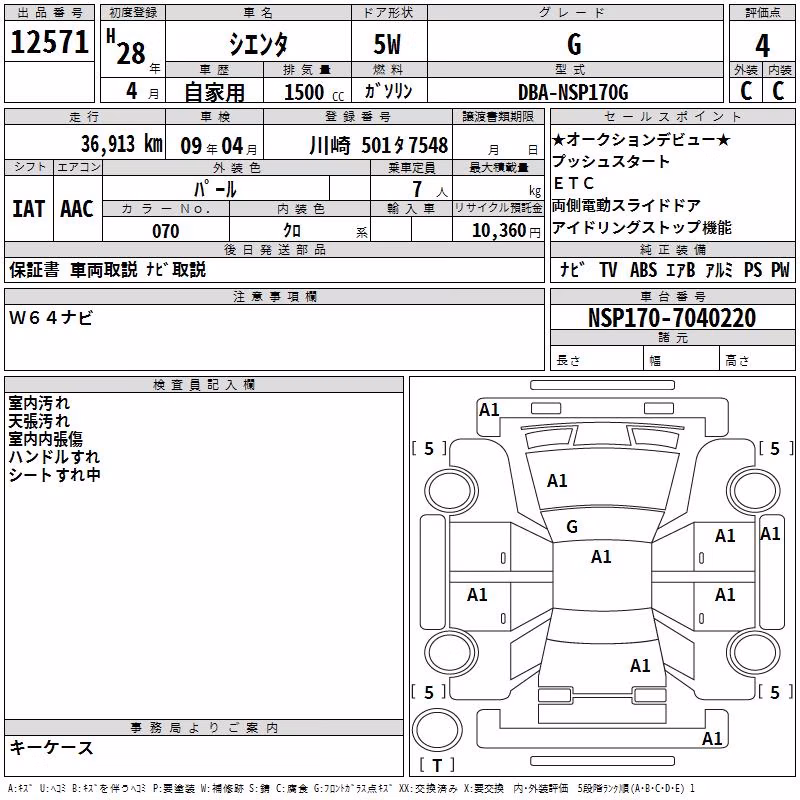Select the A1 mark on the hood diagram
This screenshot has width=800, height=800.
(557, 481)
